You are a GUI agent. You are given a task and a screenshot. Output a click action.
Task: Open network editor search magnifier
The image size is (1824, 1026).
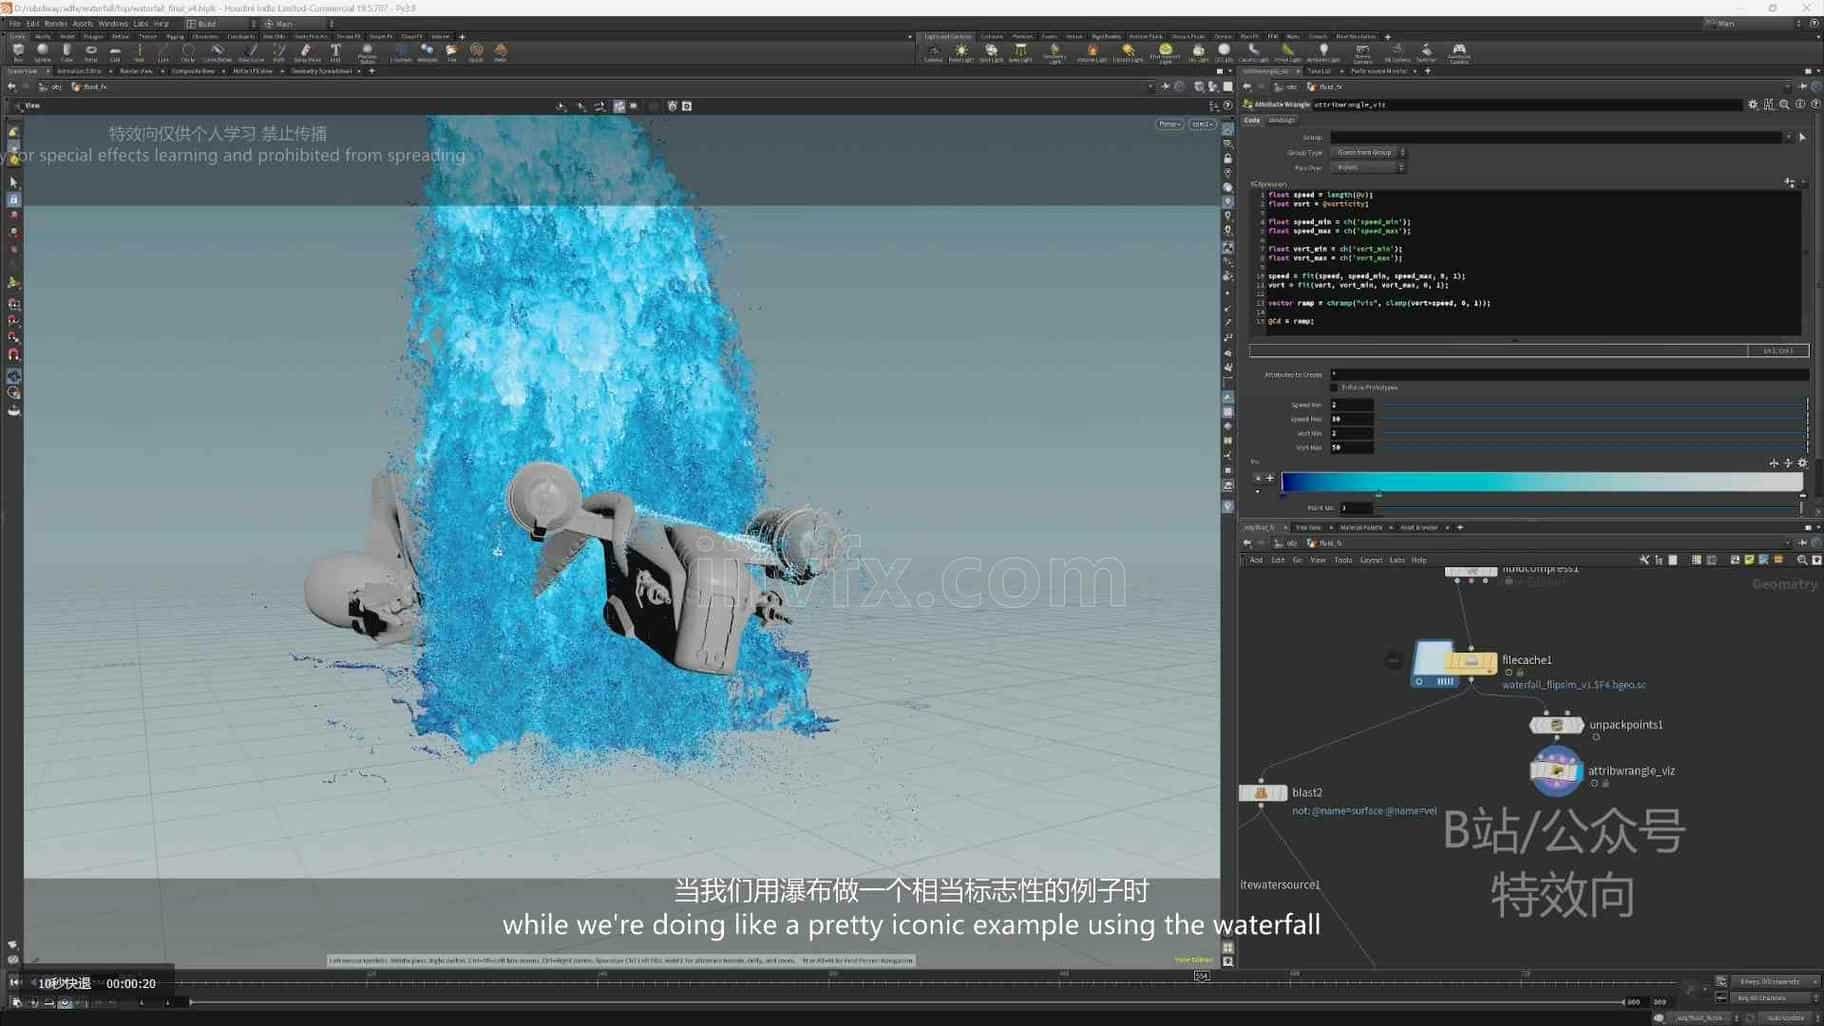point(1802,560)
